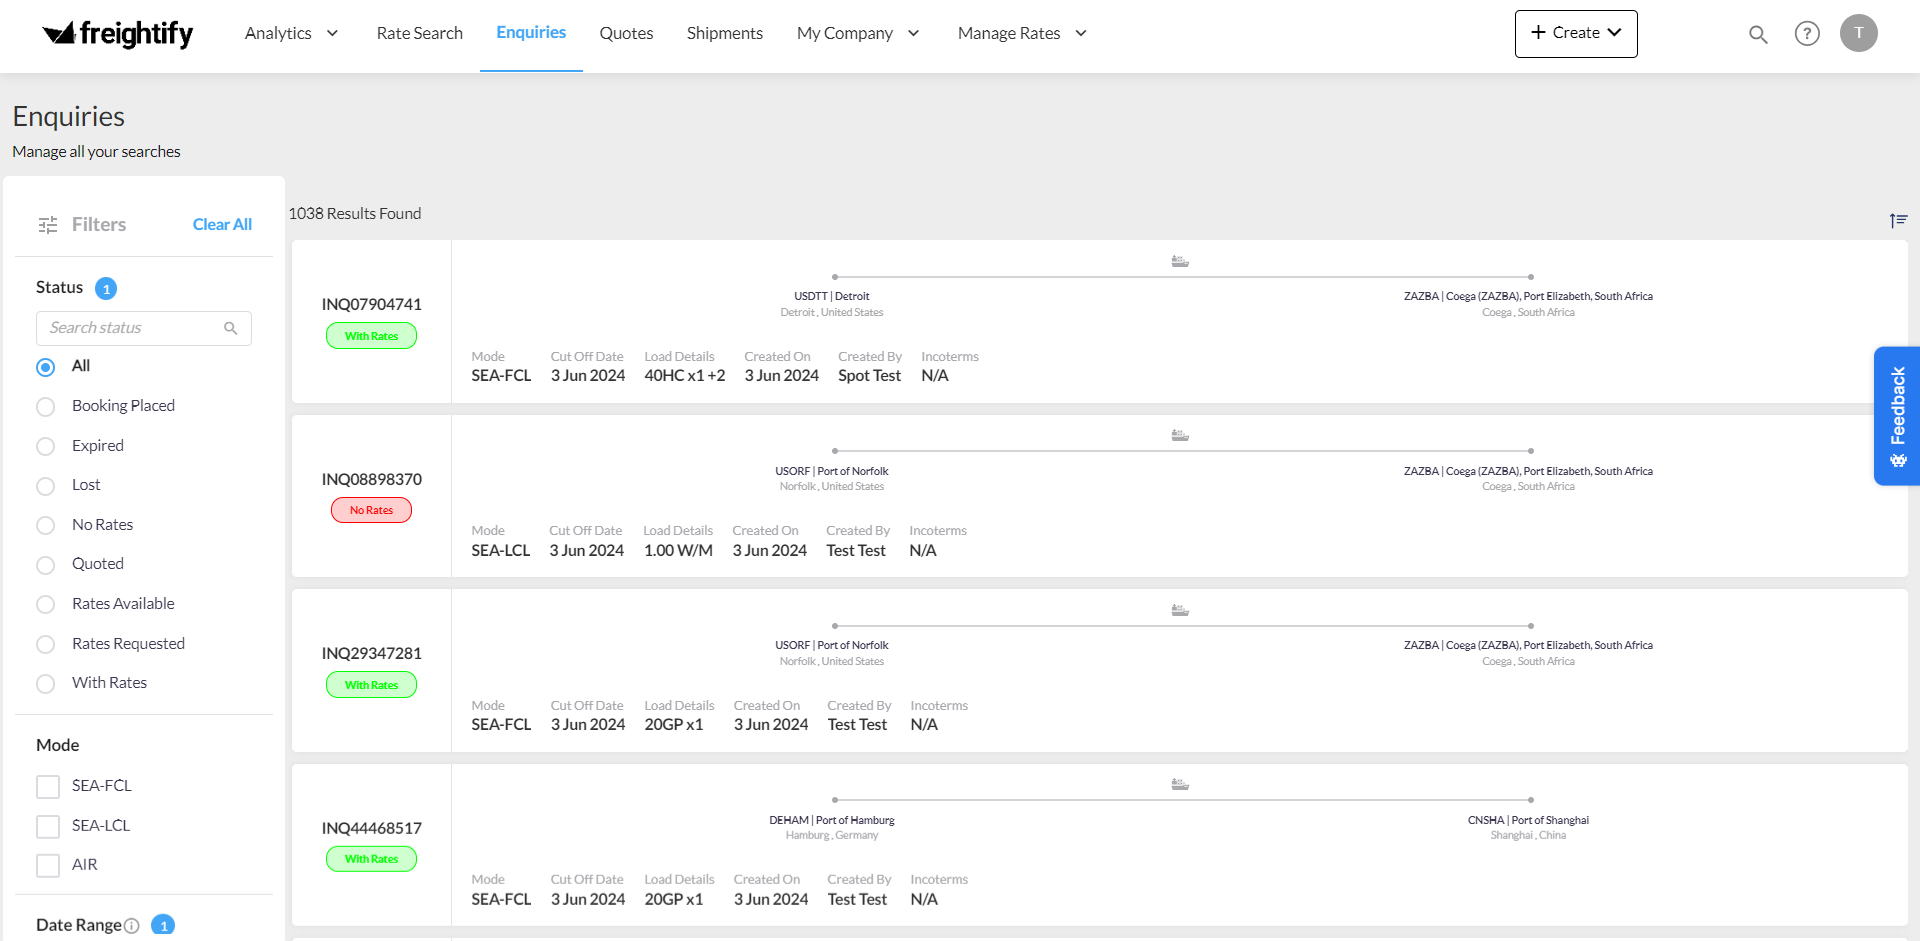This screenshot has height=941, width=1920.
Task: Select the Quoted status radio button
Action: click(x=45, y=564)
